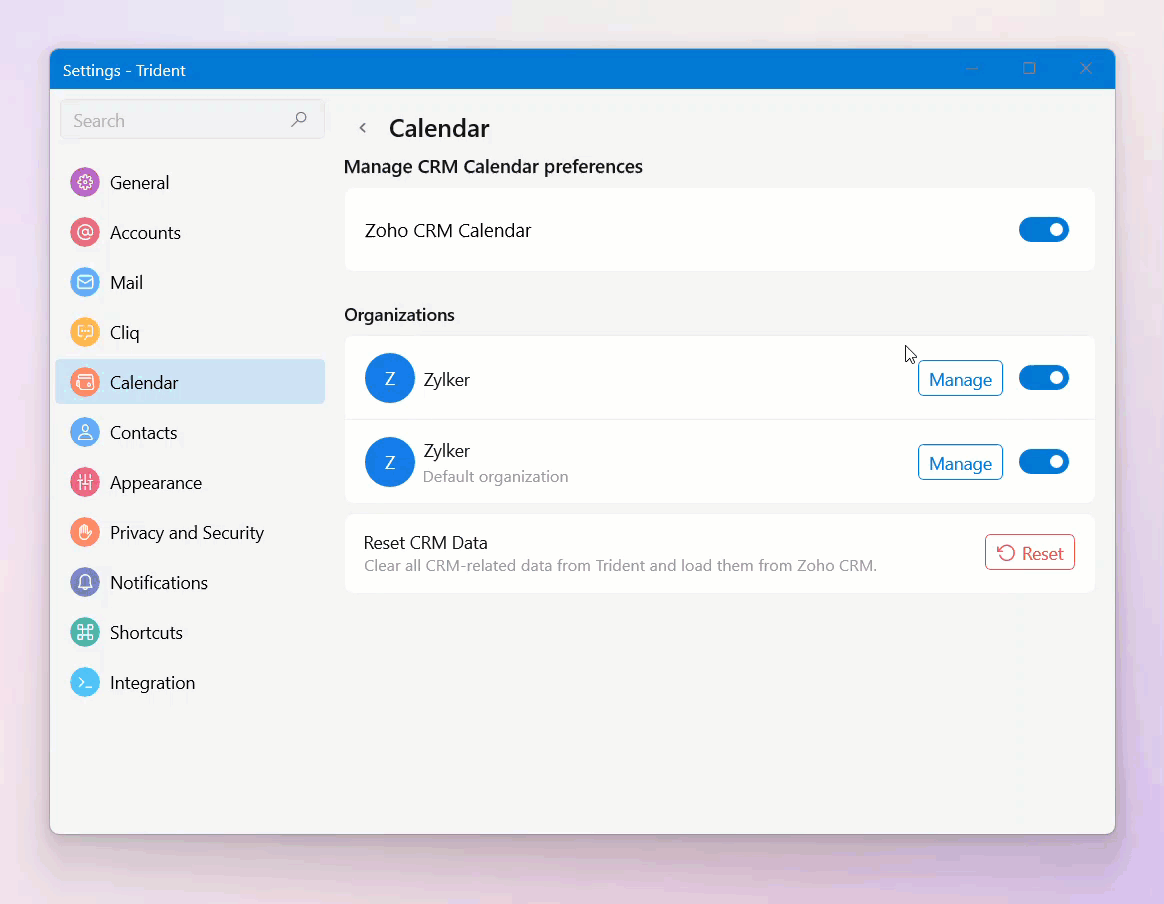Click the Accounts at-sign icon
The height and width of the screenshot is (904, 1164).
click(x=85, y=232)
